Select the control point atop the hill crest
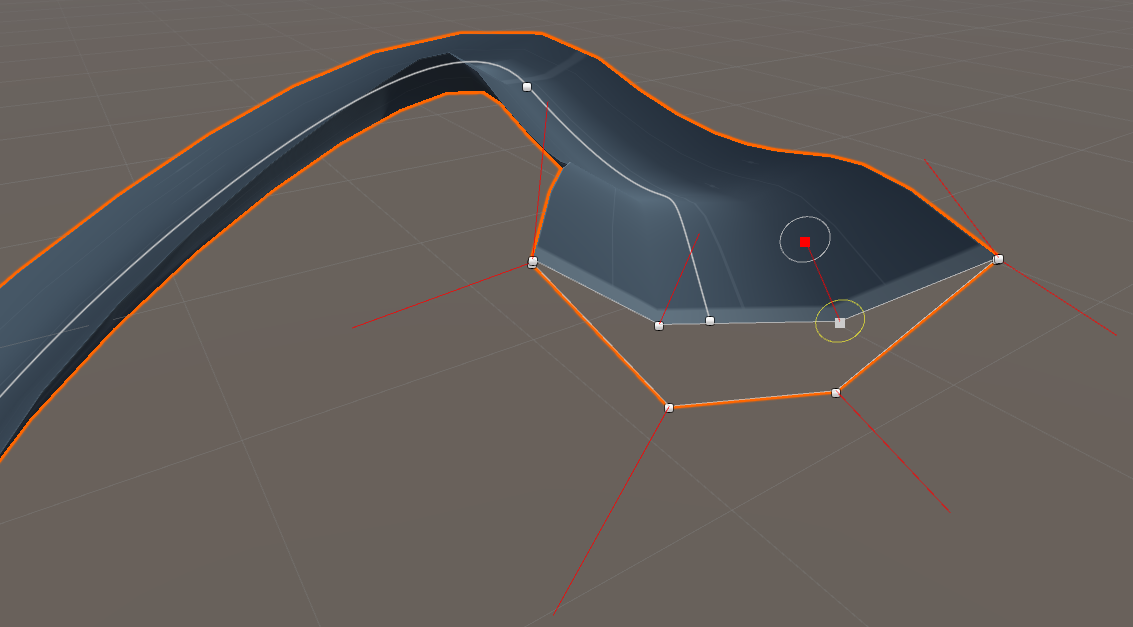This screenshot has height=627, width=1133. tap(527, 86)
